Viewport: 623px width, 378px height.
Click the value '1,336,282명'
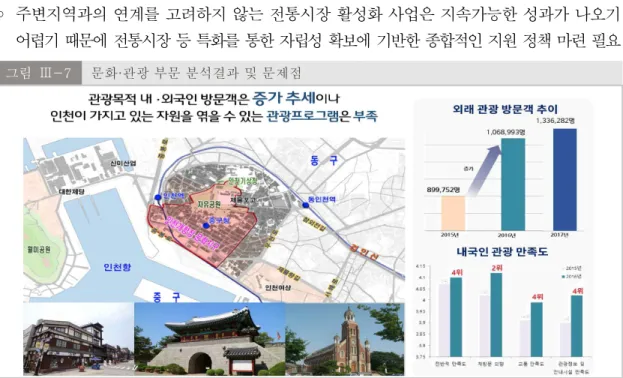tap(555, 120)
